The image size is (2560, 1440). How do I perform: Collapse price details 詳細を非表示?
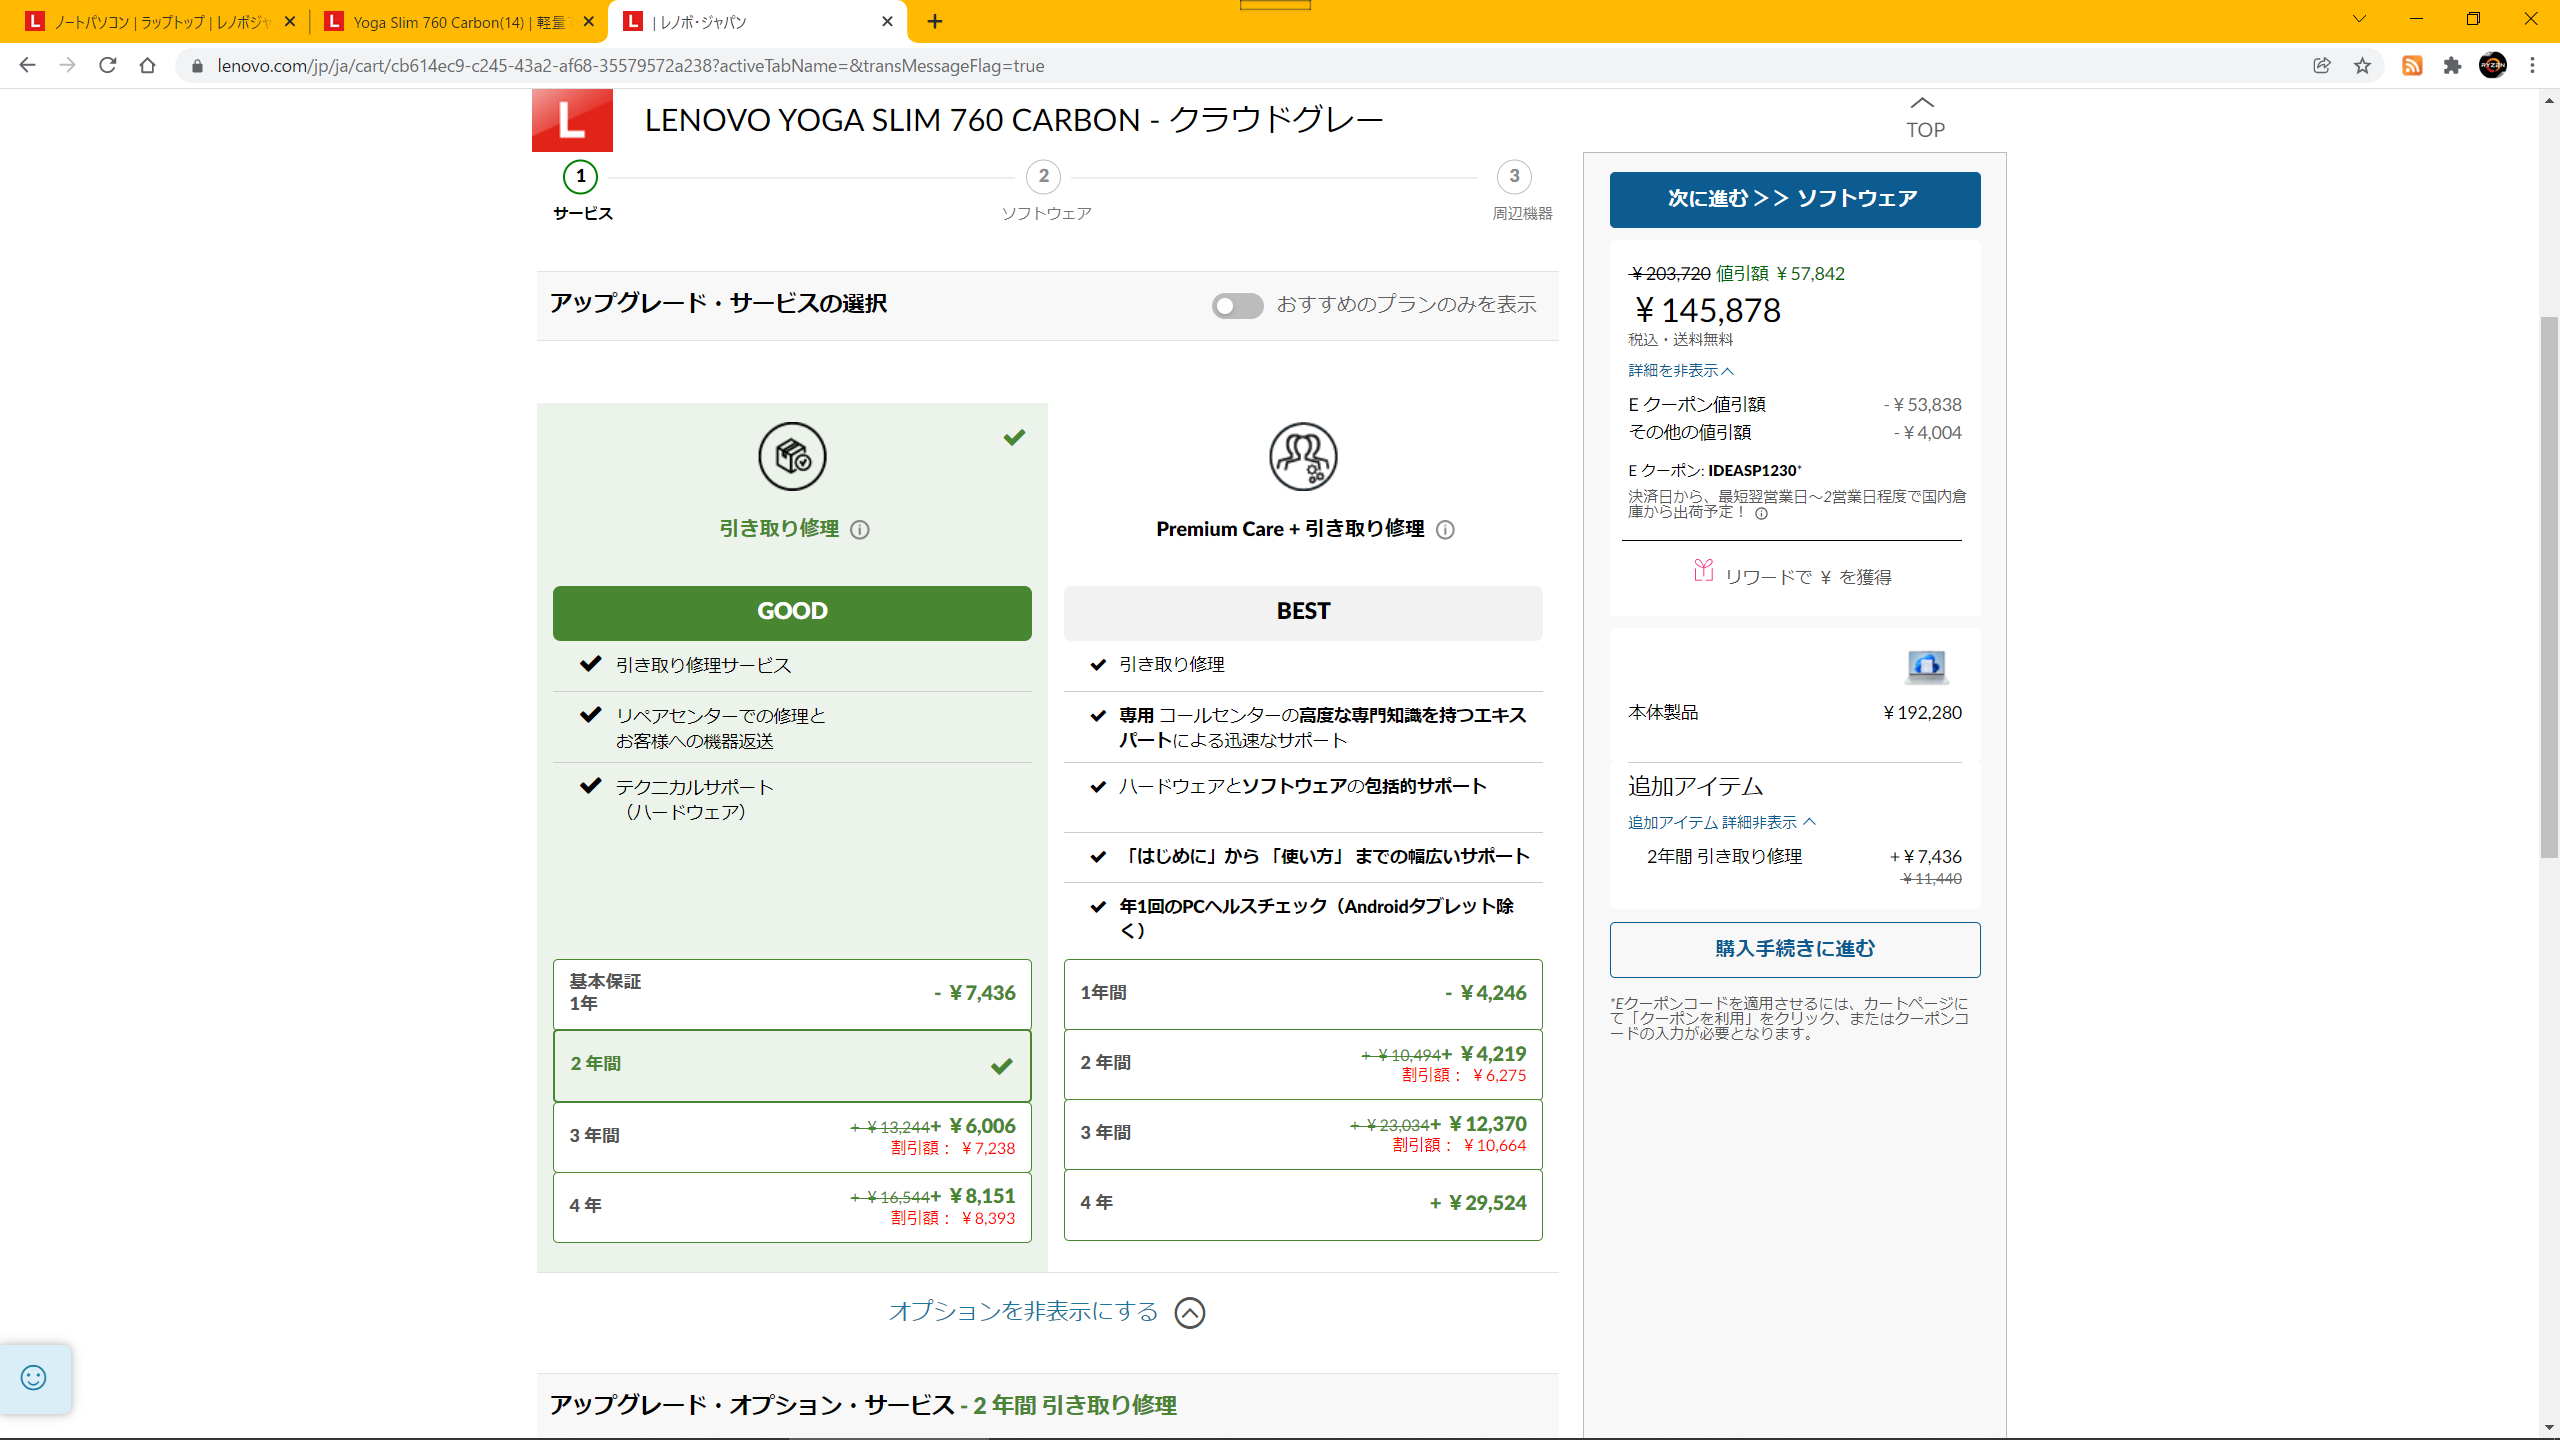click(x=1680, y=371)
